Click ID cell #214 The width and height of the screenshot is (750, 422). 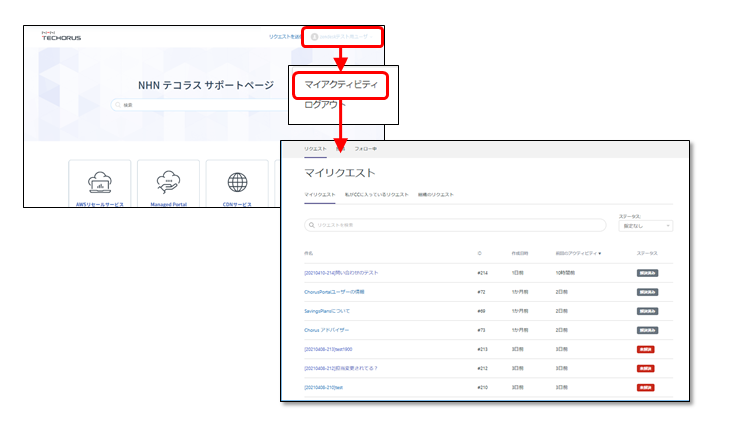click(x=482, y=273)
